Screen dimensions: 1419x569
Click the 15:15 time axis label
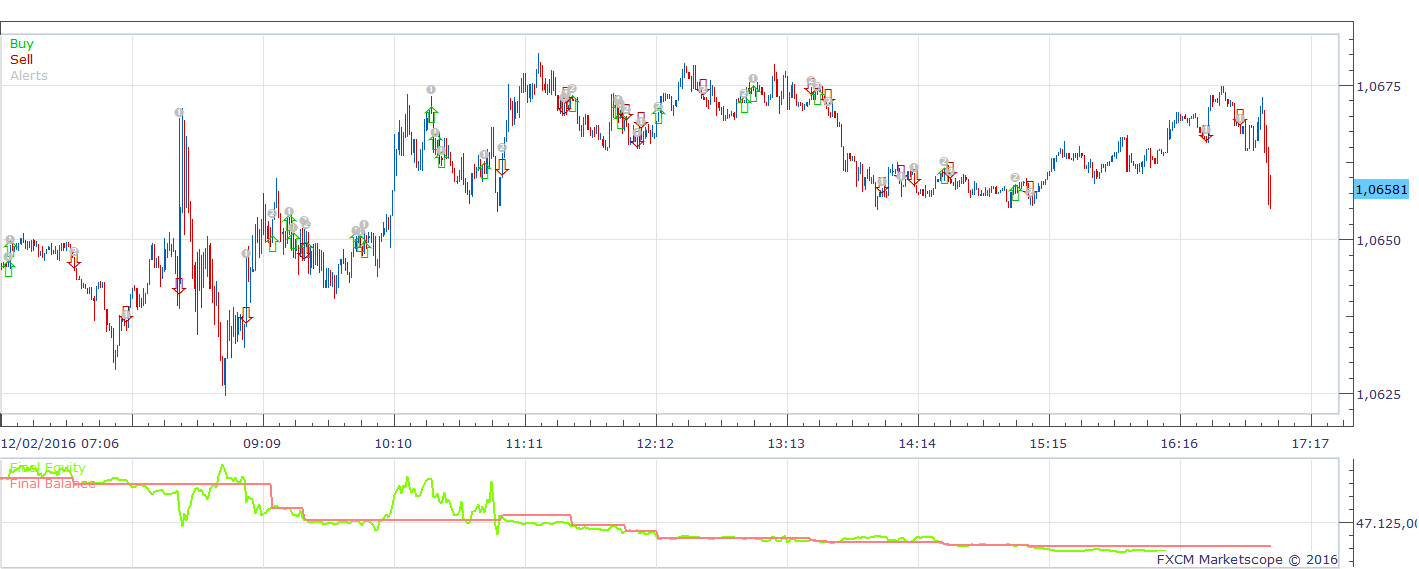click(1048, 443)
